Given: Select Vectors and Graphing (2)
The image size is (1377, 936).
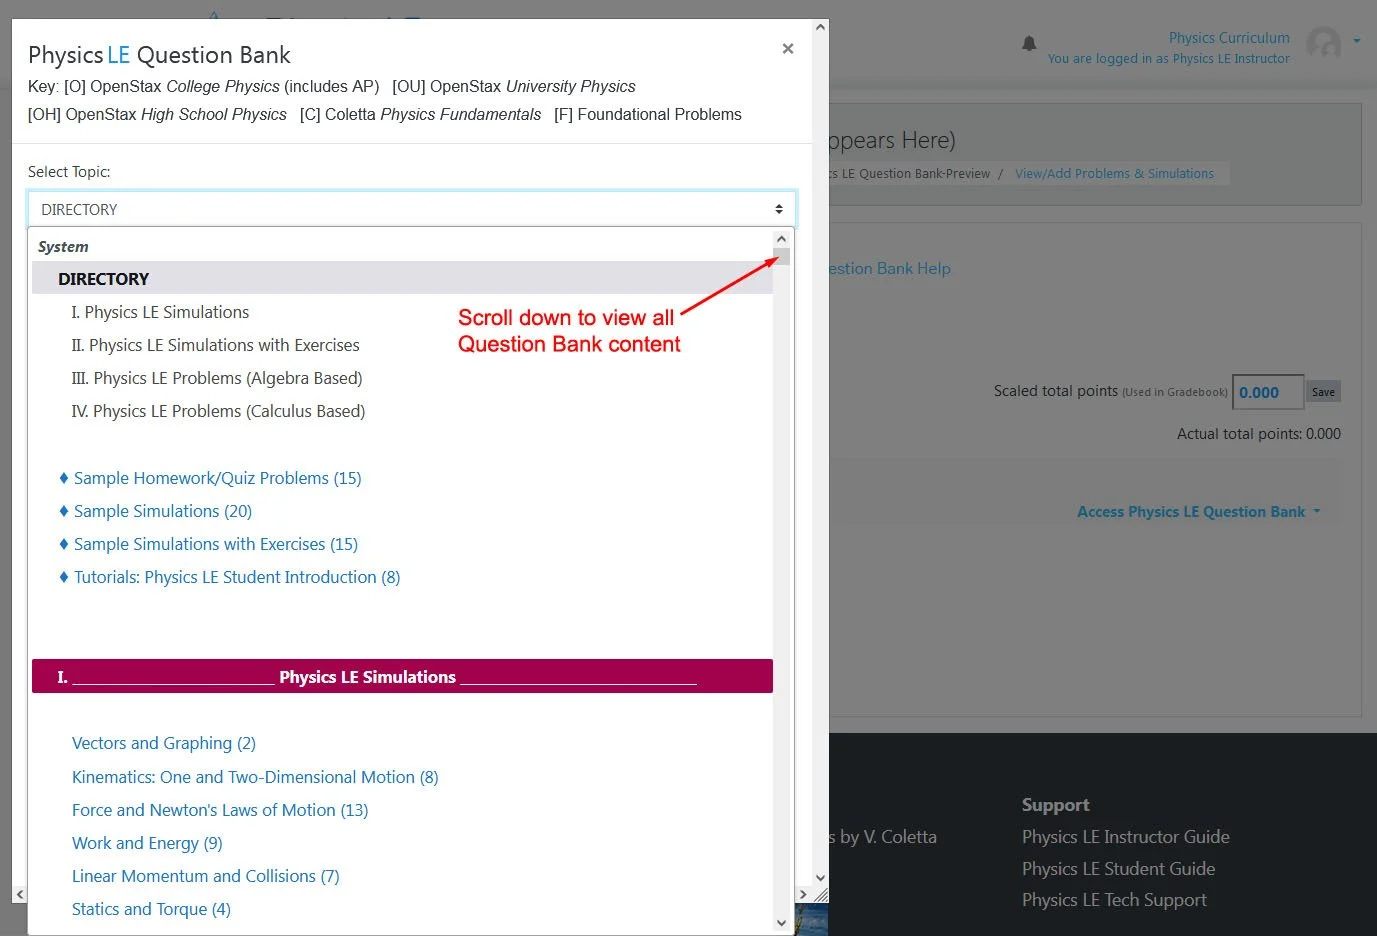Looking at the screenshot, I should [x=163, y=743].
